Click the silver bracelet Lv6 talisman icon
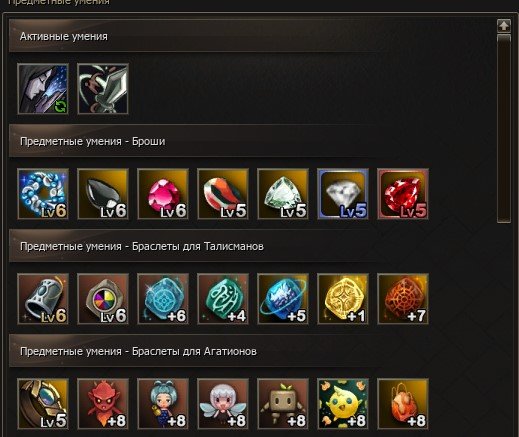 [x=43, y=299]
